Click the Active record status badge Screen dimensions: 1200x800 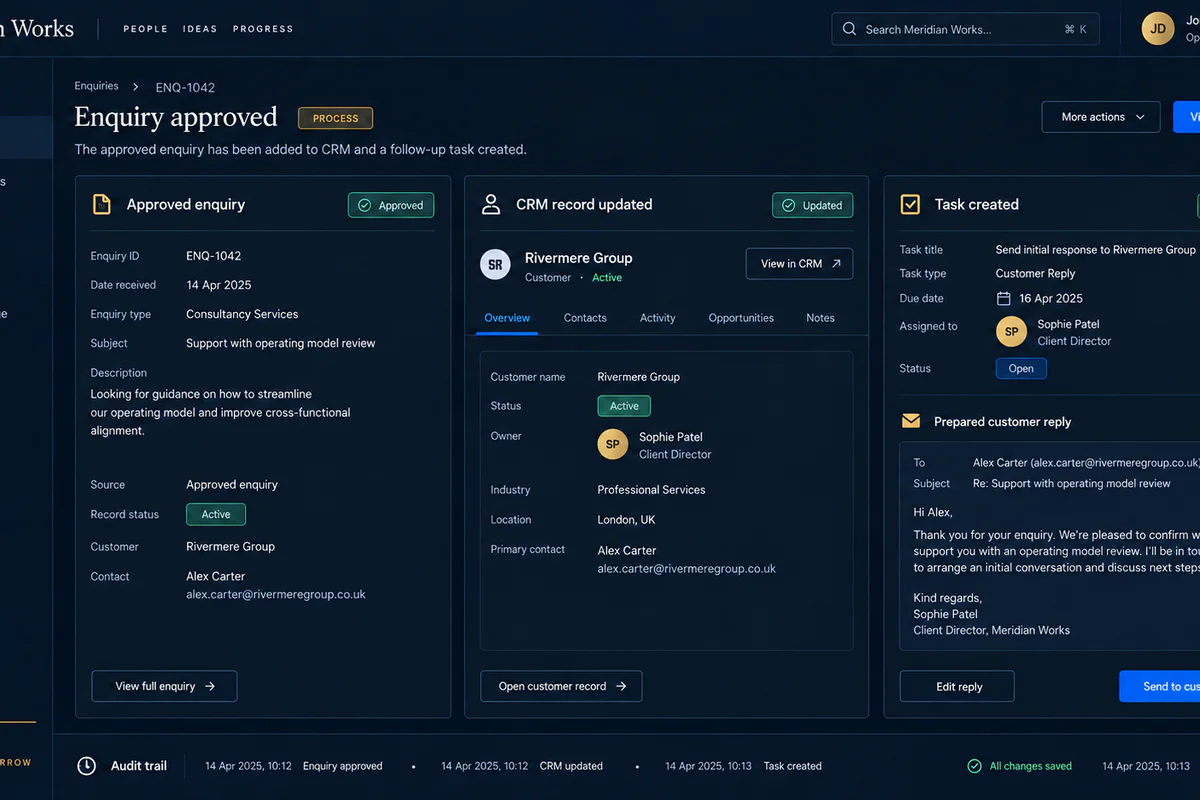point(216,515)
